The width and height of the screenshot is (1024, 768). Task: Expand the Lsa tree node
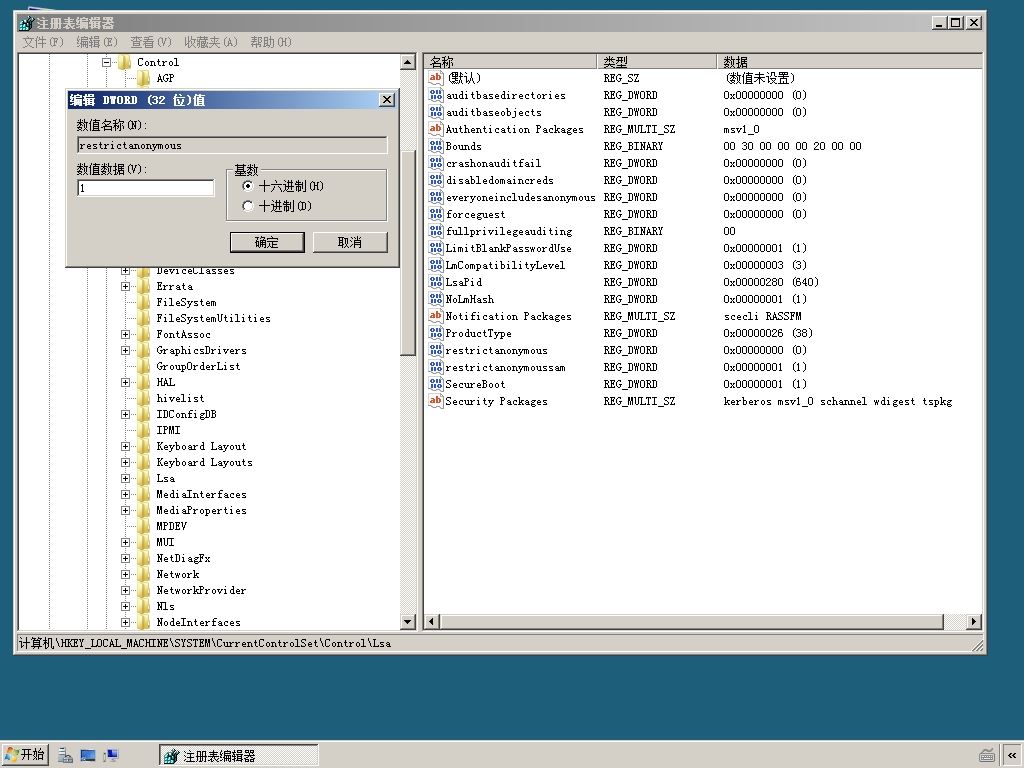[125, 479]
